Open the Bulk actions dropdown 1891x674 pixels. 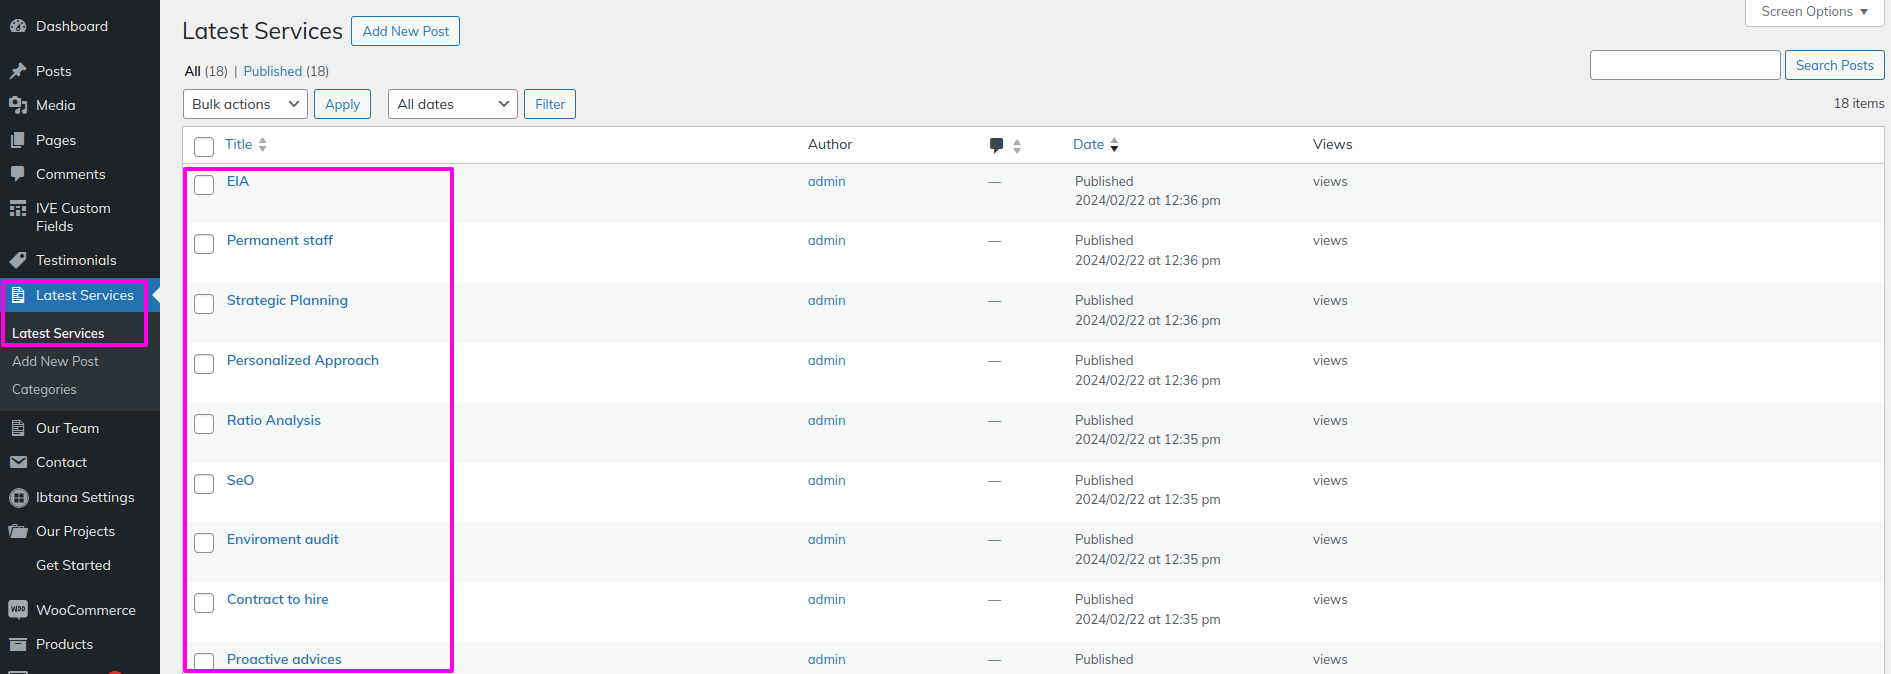click(x=246, y=104)
